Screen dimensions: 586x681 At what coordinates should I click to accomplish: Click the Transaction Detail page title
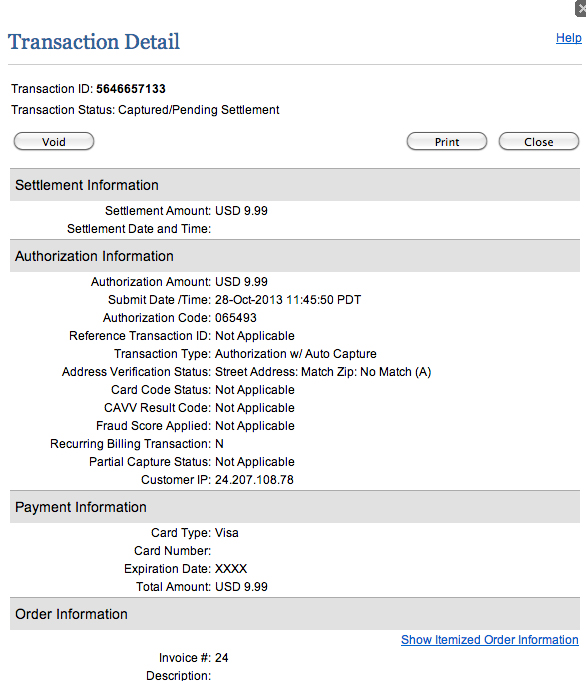(x=94, y=42)
